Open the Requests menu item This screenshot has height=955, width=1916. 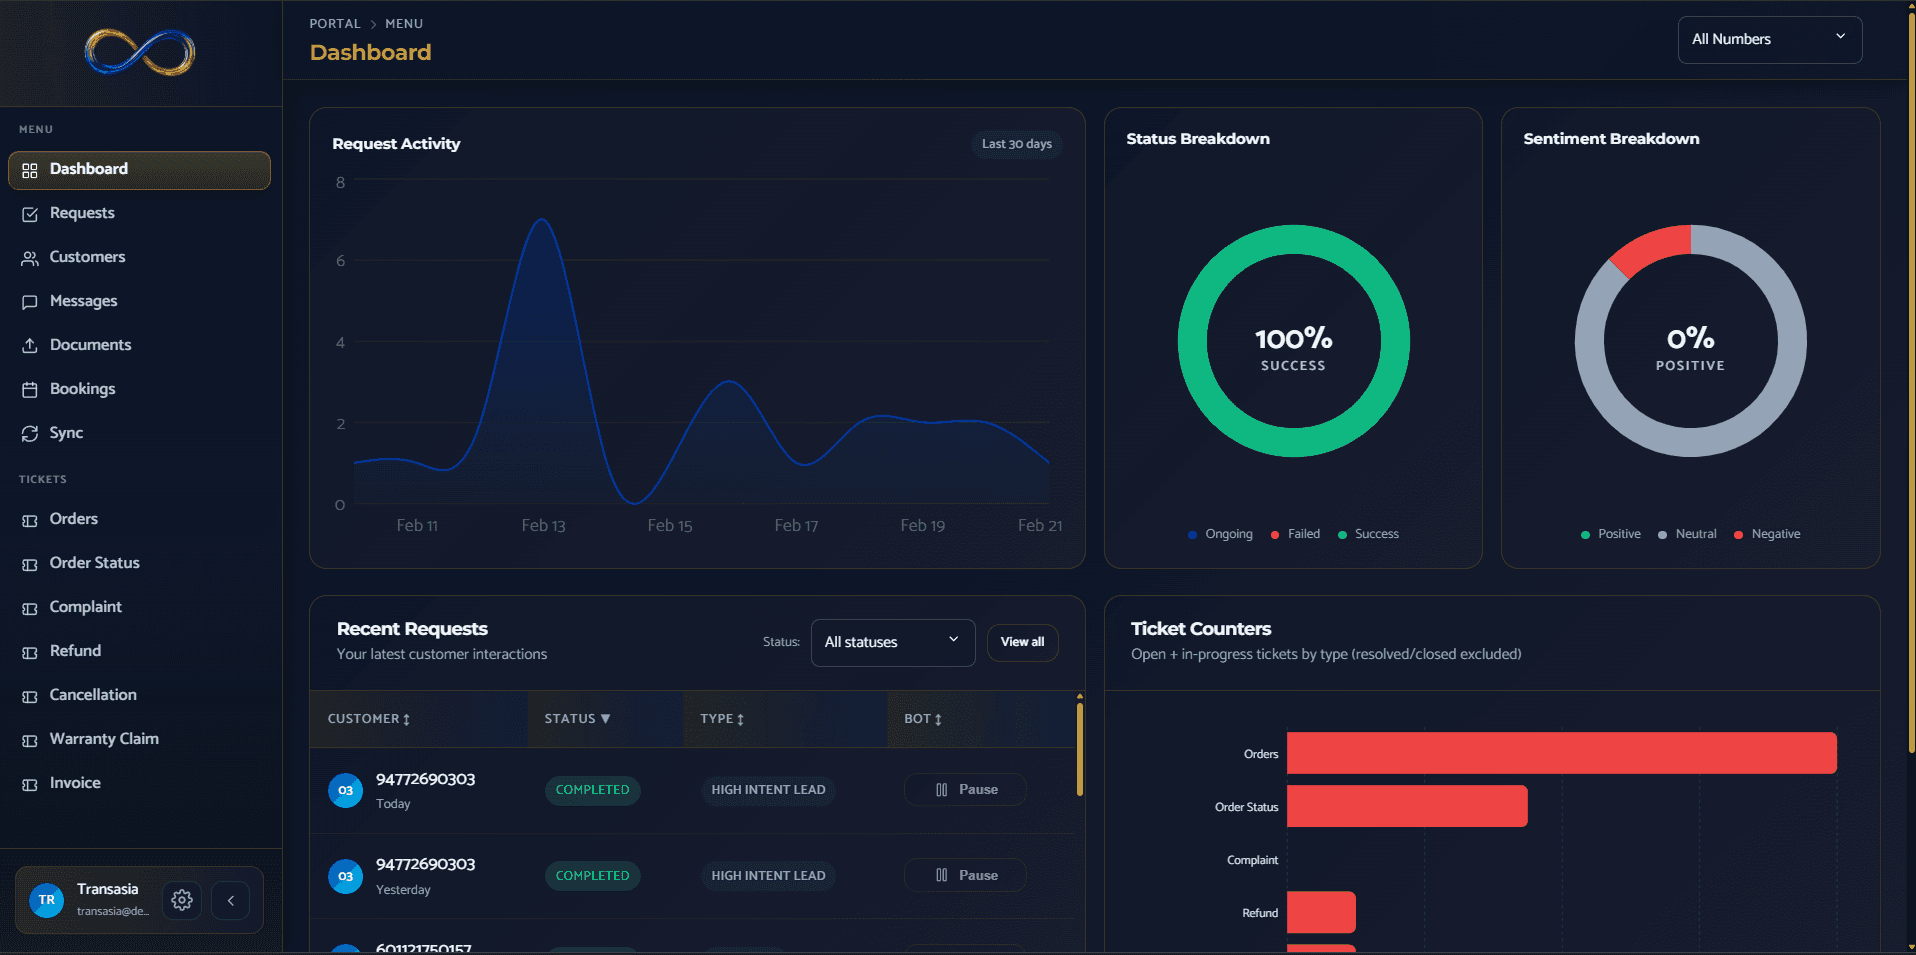click(x=81, y=213)
